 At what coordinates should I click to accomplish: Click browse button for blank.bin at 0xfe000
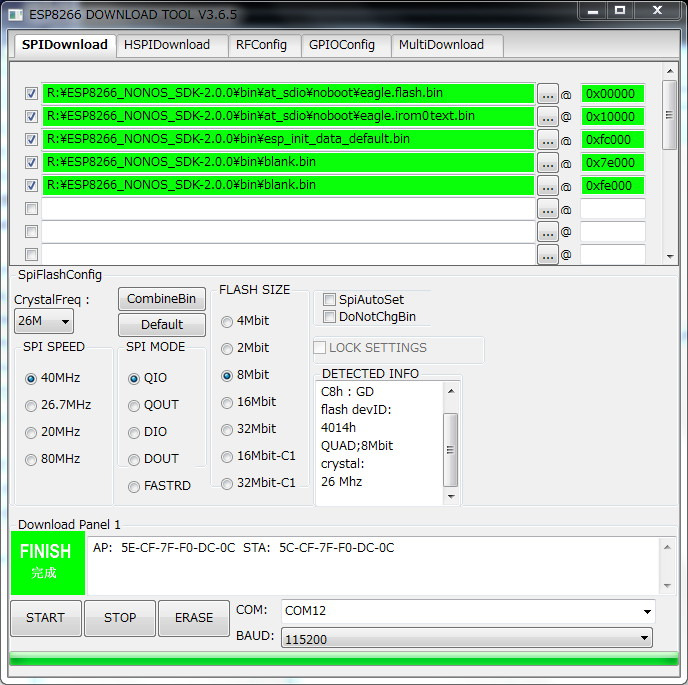click(548, 186)
